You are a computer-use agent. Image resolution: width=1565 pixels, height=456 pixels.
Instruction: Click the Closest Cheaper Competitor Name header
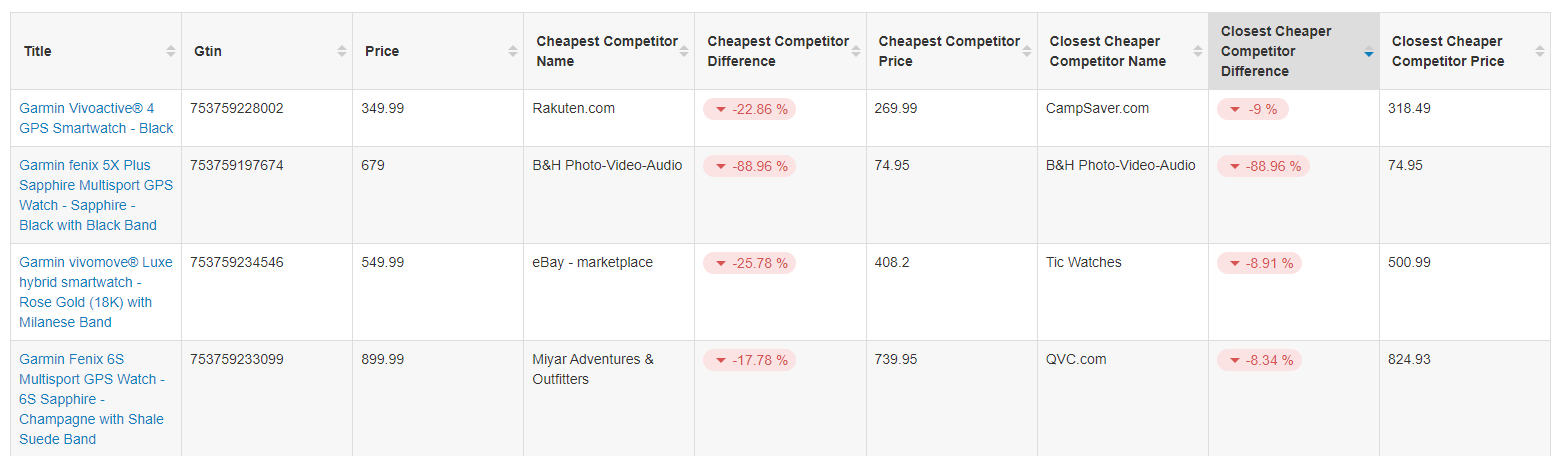(x=1107, y=51)
